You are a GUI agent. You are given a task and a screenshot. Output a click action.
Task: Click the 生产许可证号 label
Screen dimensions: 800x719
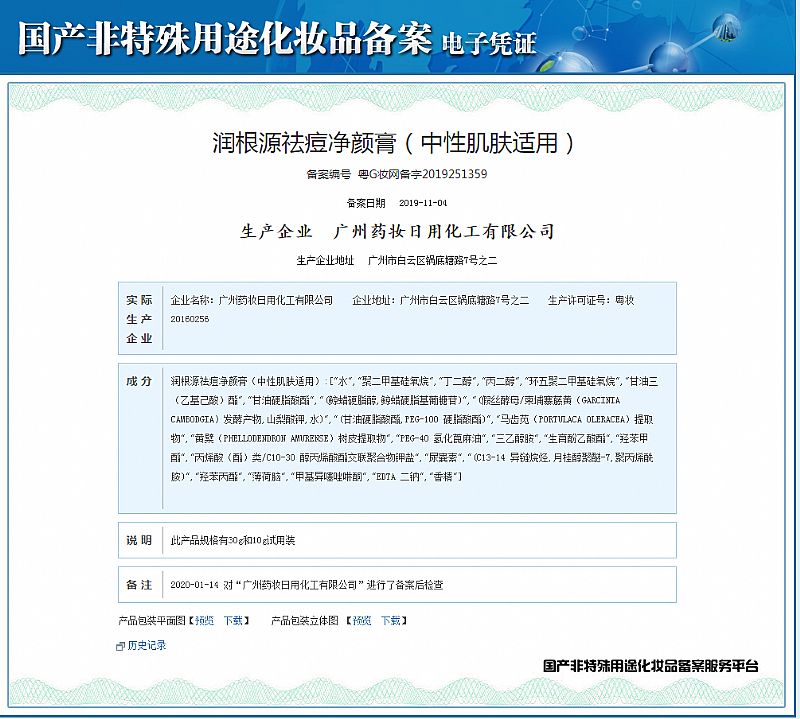(579, 301)
